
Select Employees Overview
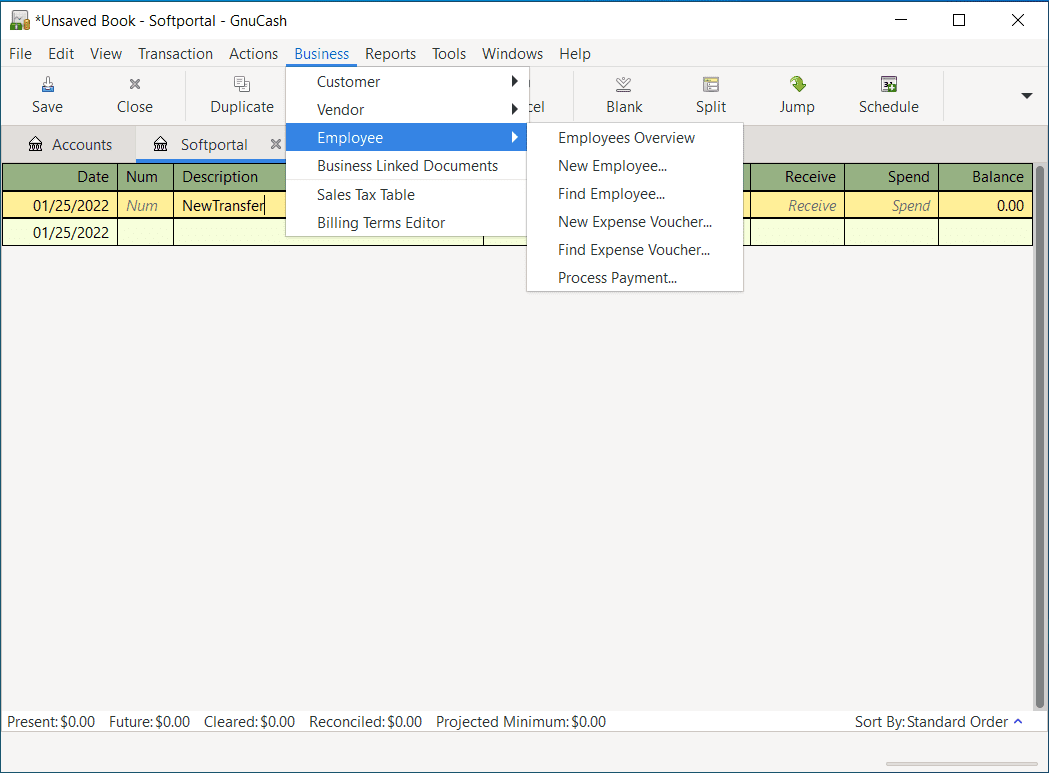coord(635,138)
